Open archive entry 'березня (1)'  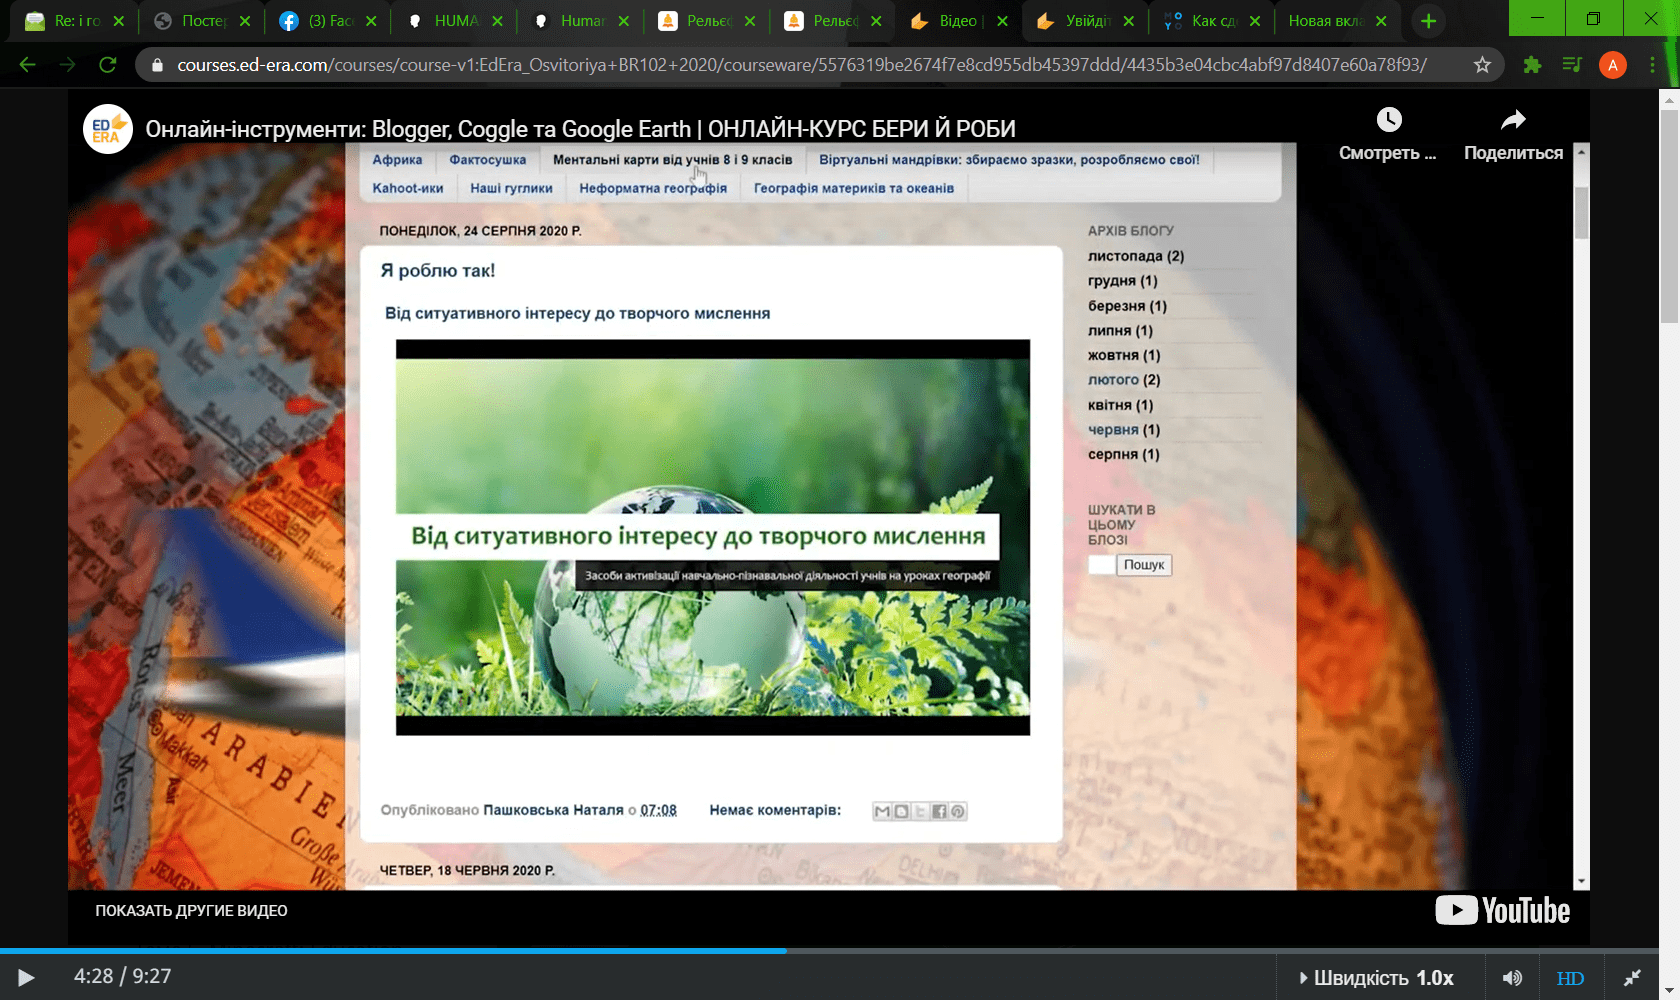point(1128,306)
